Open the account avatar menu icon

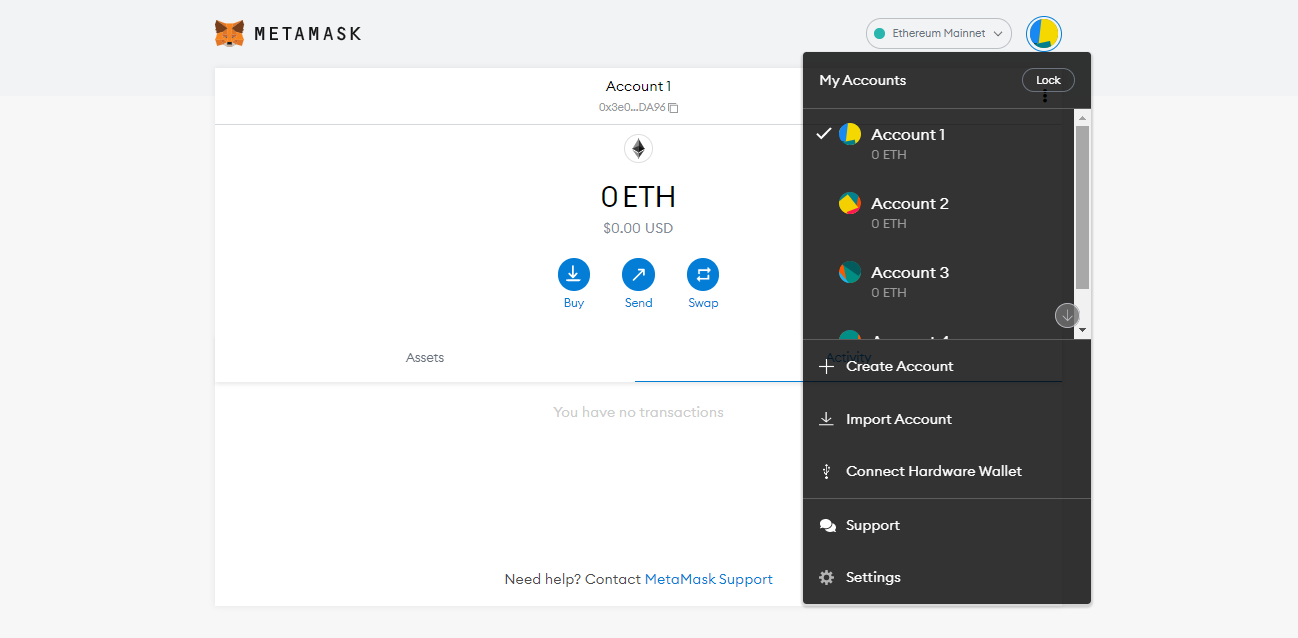1044,33
